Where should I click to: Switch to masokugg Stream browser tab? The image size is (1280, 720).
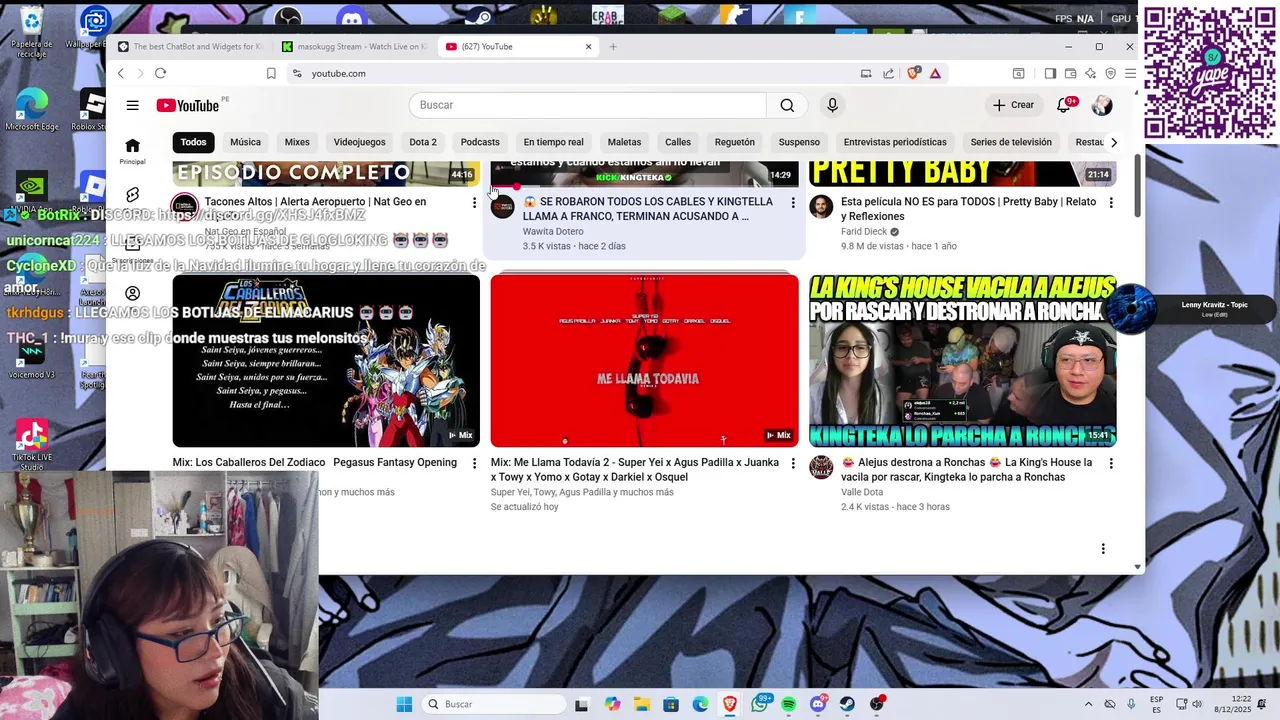pos(354,47)
